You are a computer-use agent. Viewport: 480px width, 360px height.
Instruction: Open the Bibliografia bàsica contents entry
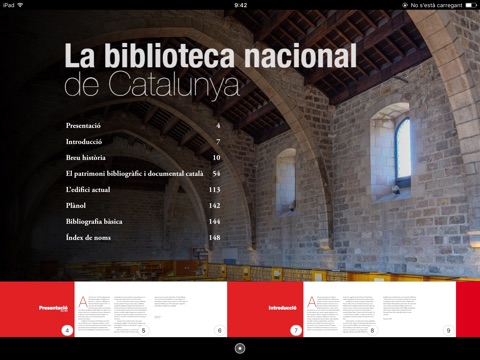(x=143, y=222)
